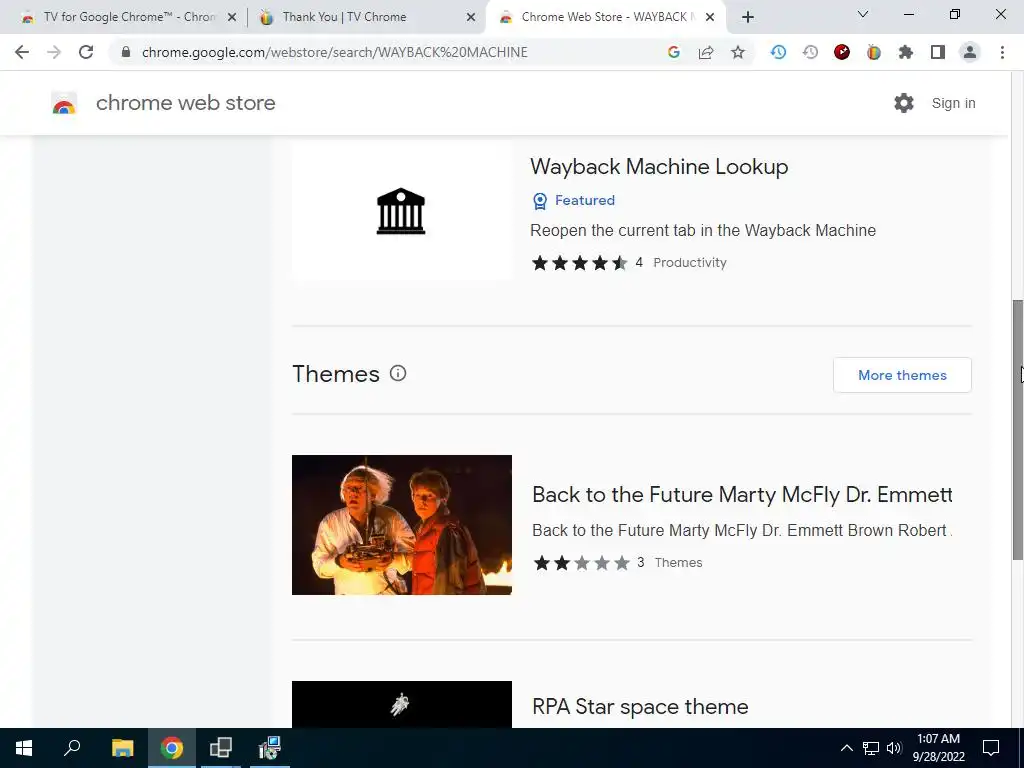Close the Thank You TV Chrome tab
Viewport: 1024px width, 768px height.
471,18
